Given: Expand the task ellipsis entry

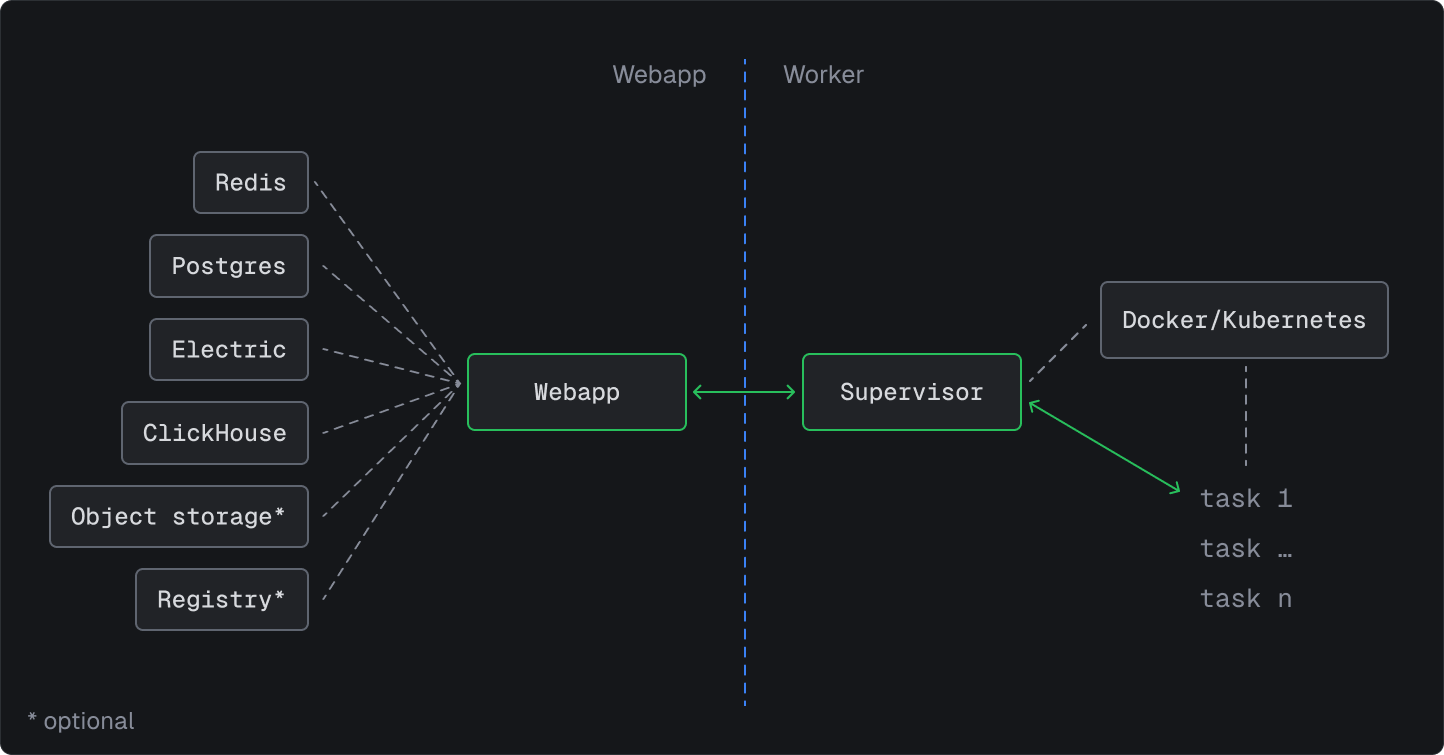Looking at the screenshot, I should (x=1246, y=548).
